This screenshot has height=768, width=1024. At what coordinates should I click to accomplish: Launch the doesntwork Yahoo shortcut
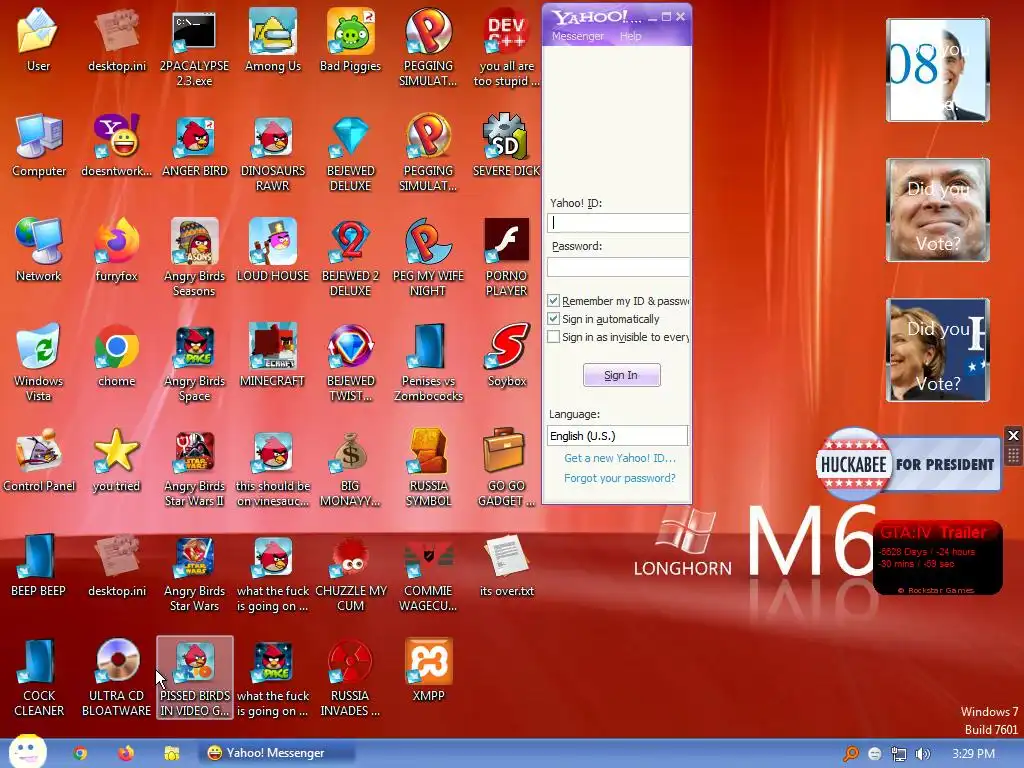(116, 145)
